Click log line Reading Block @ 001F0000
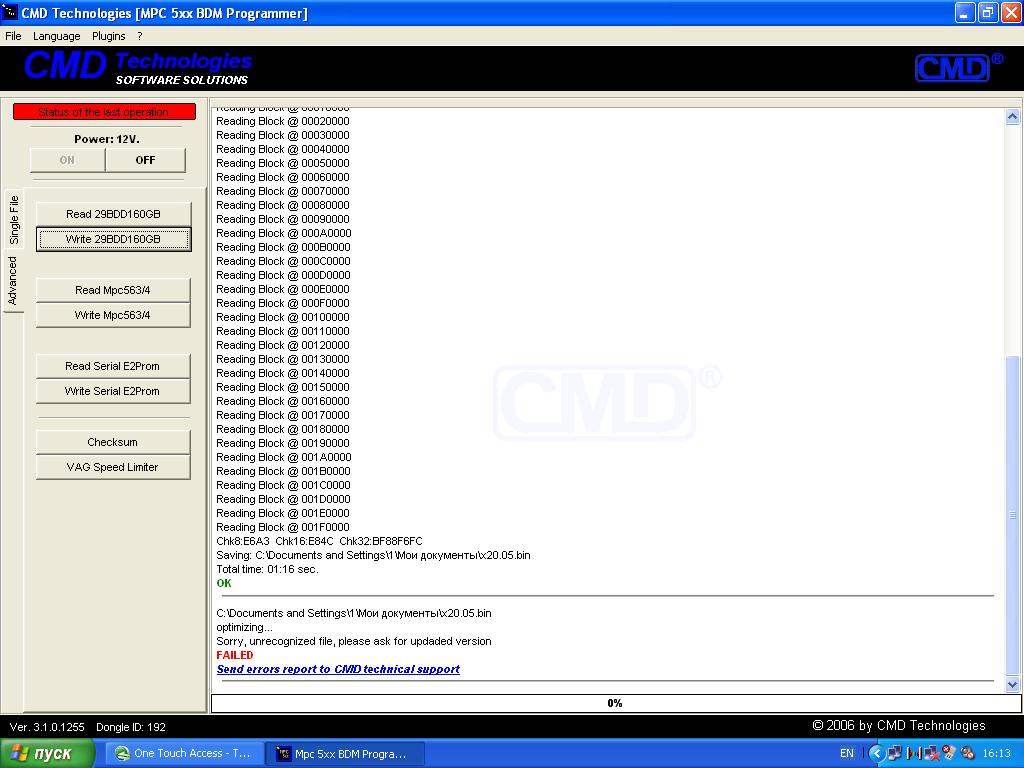1024x768 pixels. (x=283, y=527)
